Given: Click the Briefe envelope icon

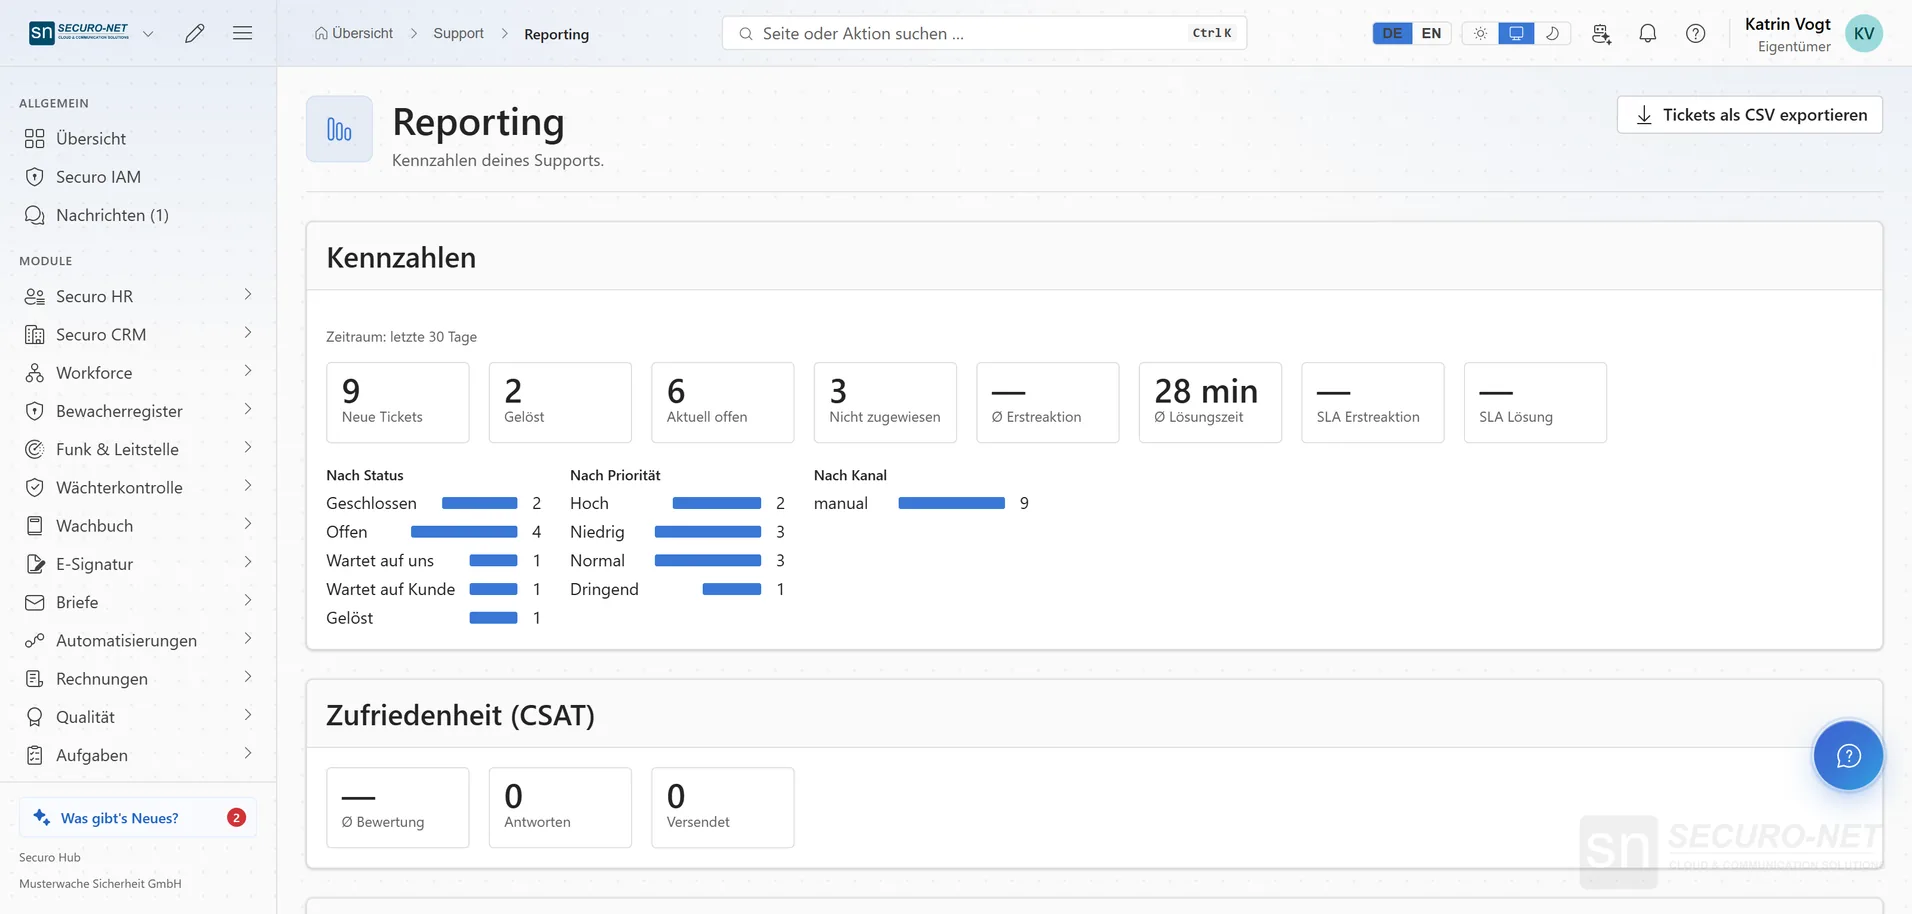Looking at the screenshot, I should pos(35,602).
